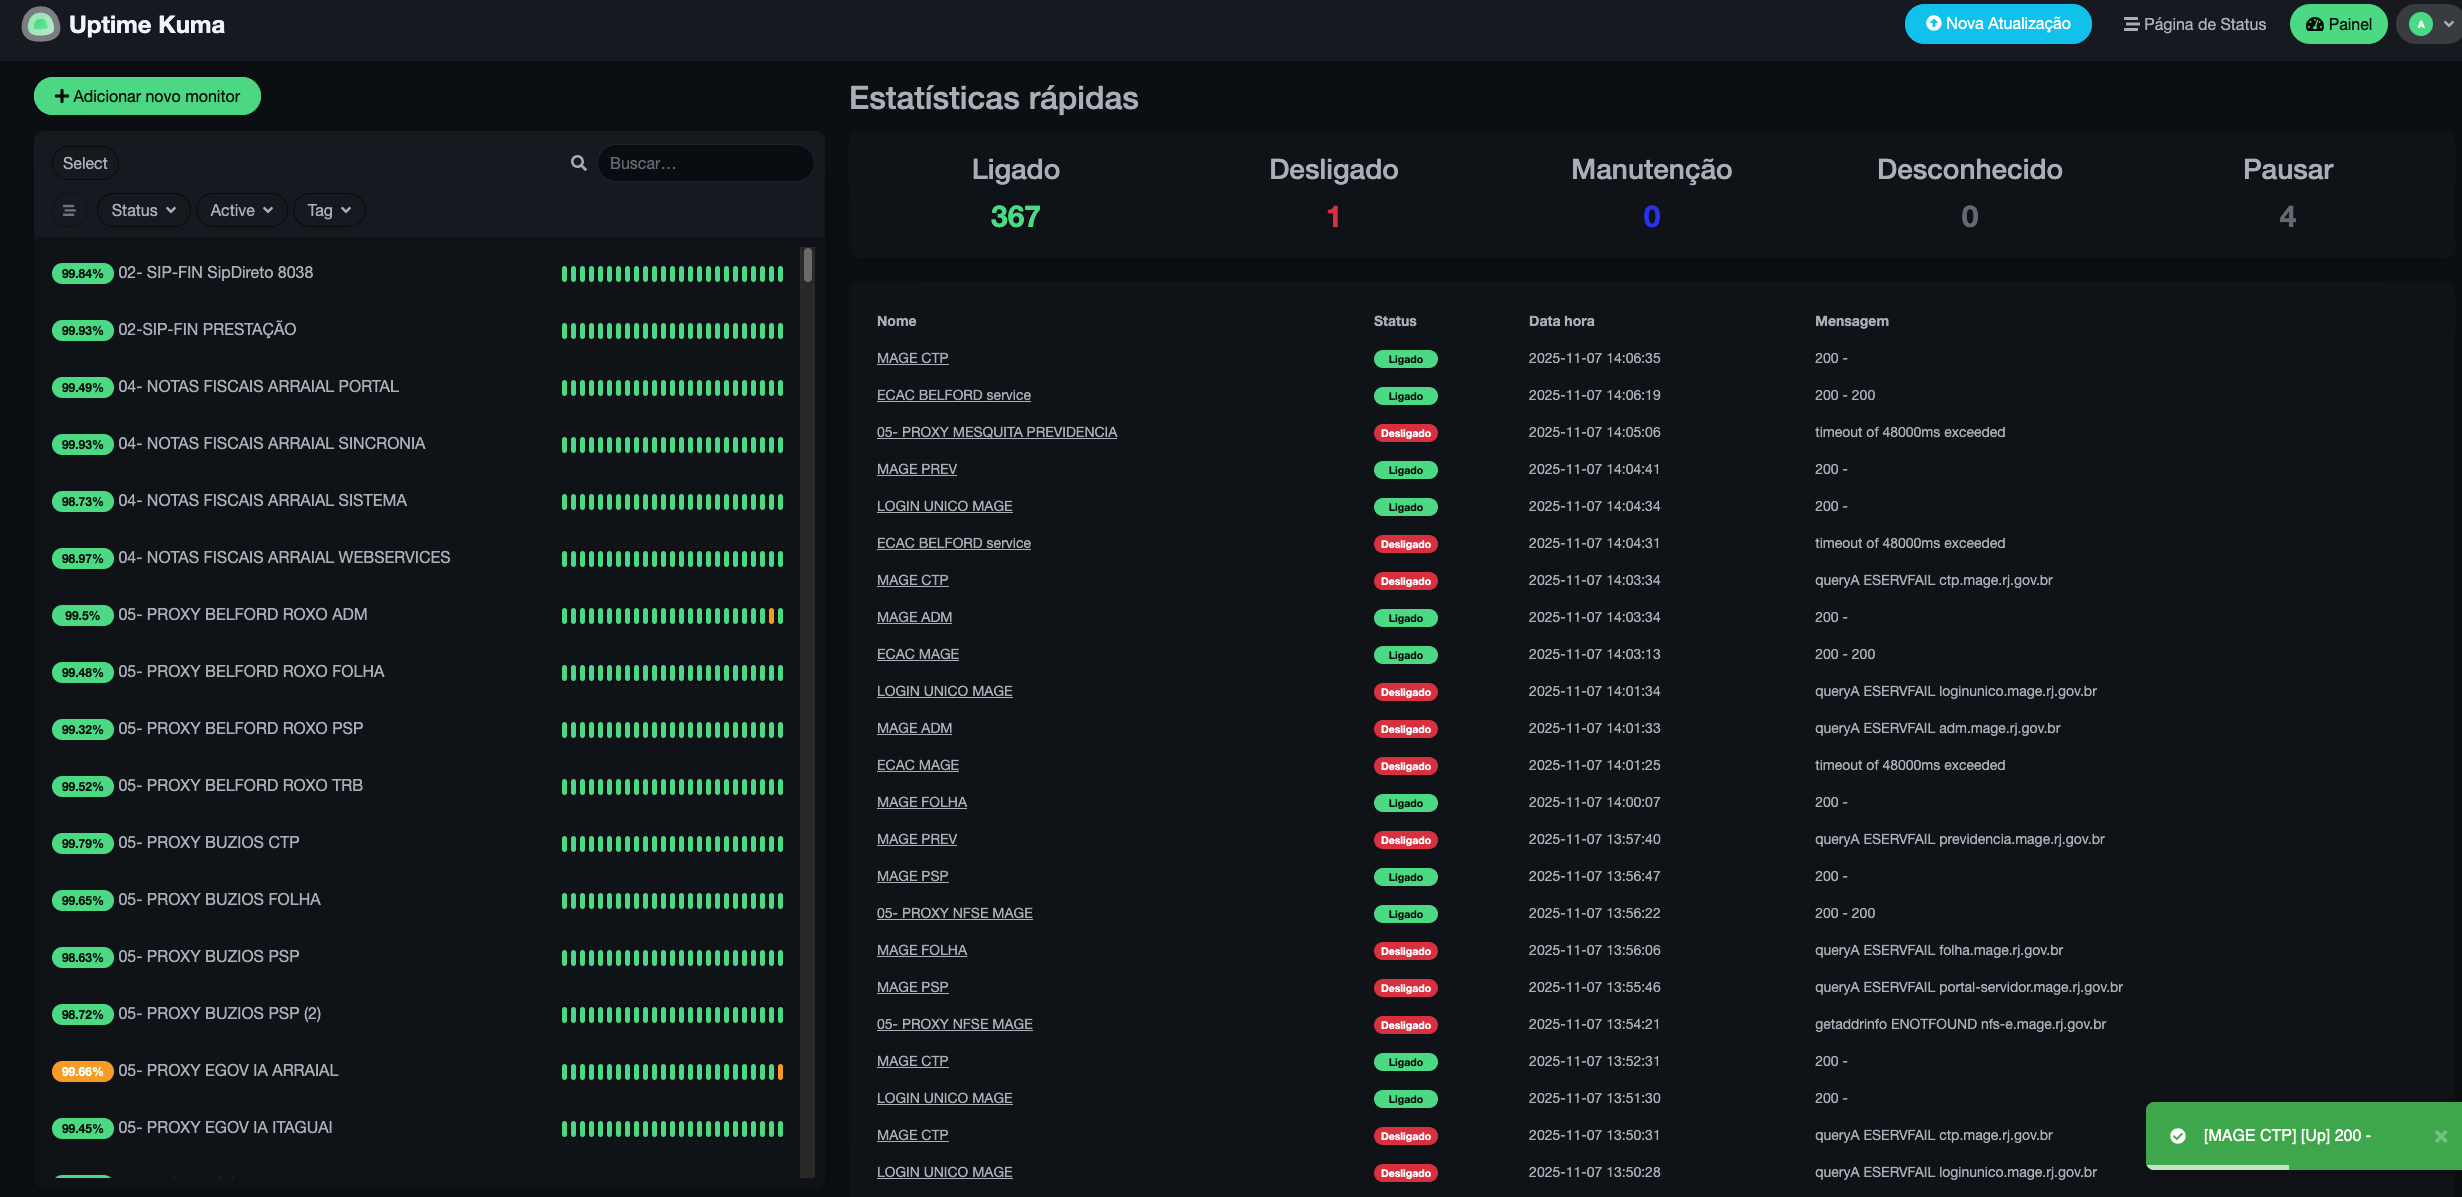Click the Uptime Kuma logo icon
Viewport: 2462px width, 1197px height.
[x=38, y=23]
